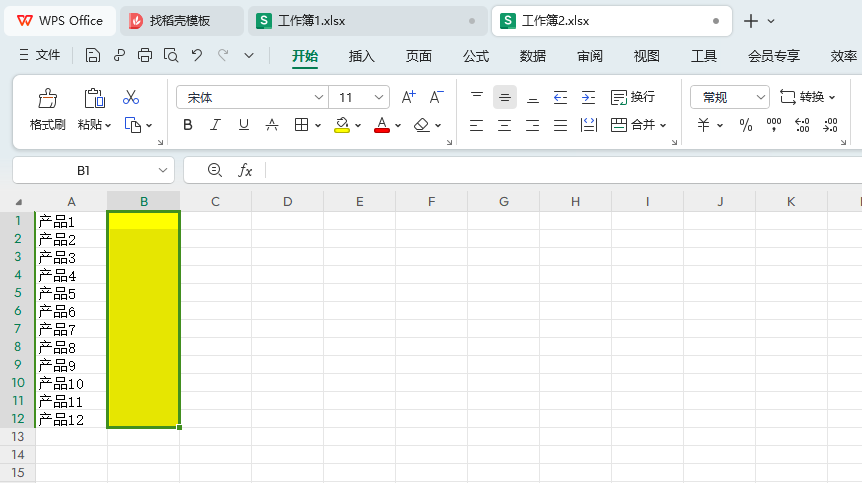Click the Increase Indent icon
862x483 pixels.
tap(588, 97)
